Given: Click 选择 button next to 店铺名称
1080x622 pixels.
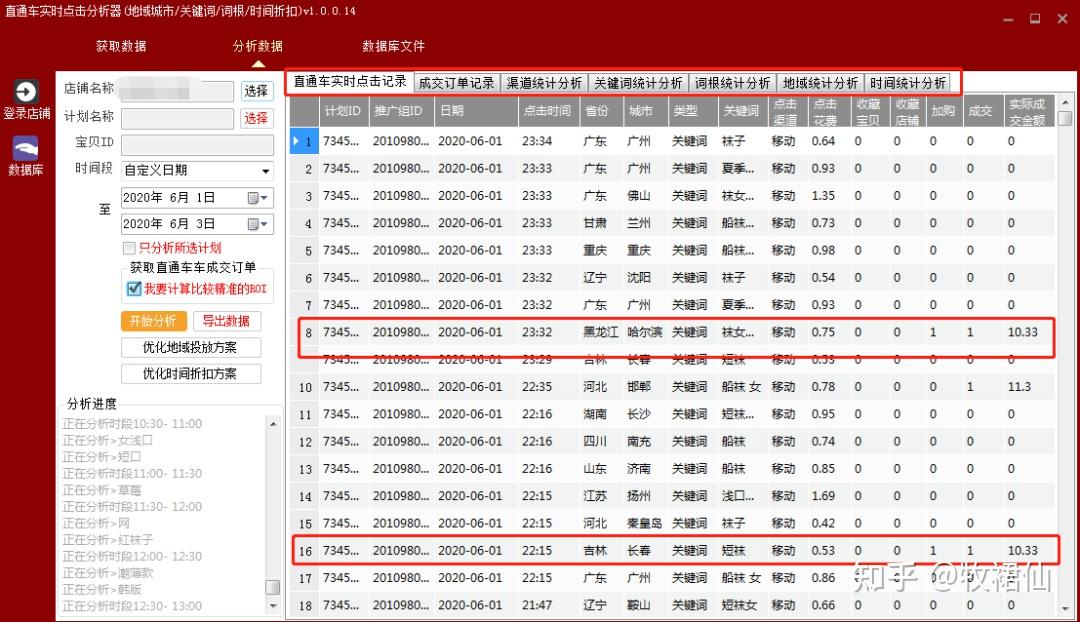Looking at the screenshot, I should pos(256,91).
